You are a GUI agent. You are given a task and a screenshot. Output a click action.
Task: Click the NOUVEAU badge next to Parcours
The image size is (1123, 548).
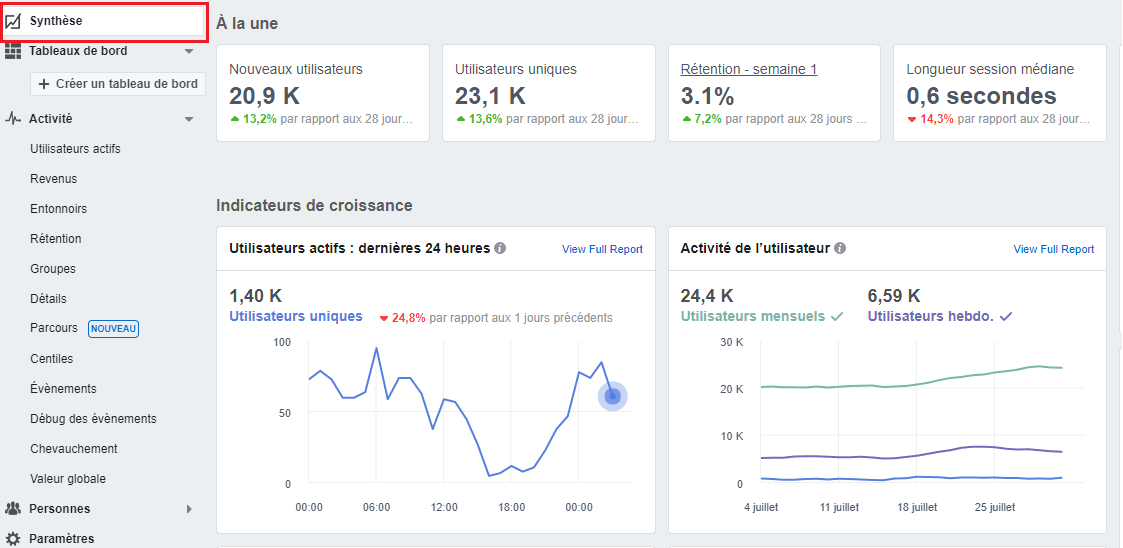click(113, 329)
